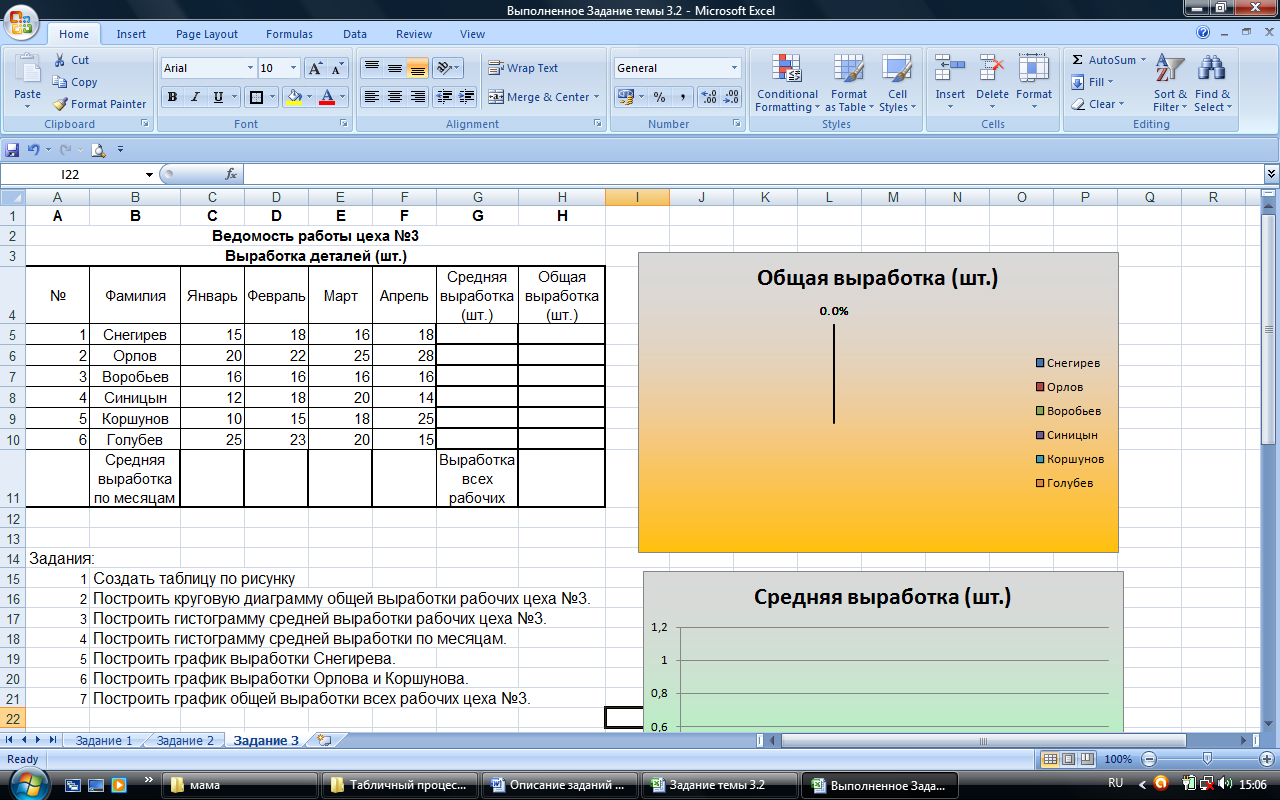Image resolution: width=1280 pixels, height=800 pixels.
Task: Click the Save icon in Quick Access
Action: [13, 150]
